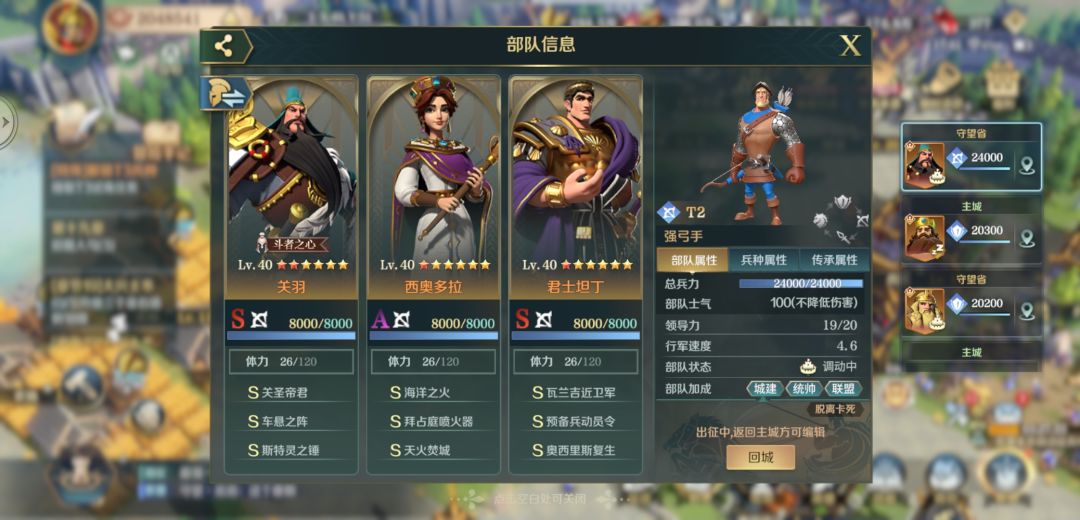The width and height of the screenshot is (1080, 520).
Task: Toggle the 联盟 bonus tag
Action: [x=843, y=388]
